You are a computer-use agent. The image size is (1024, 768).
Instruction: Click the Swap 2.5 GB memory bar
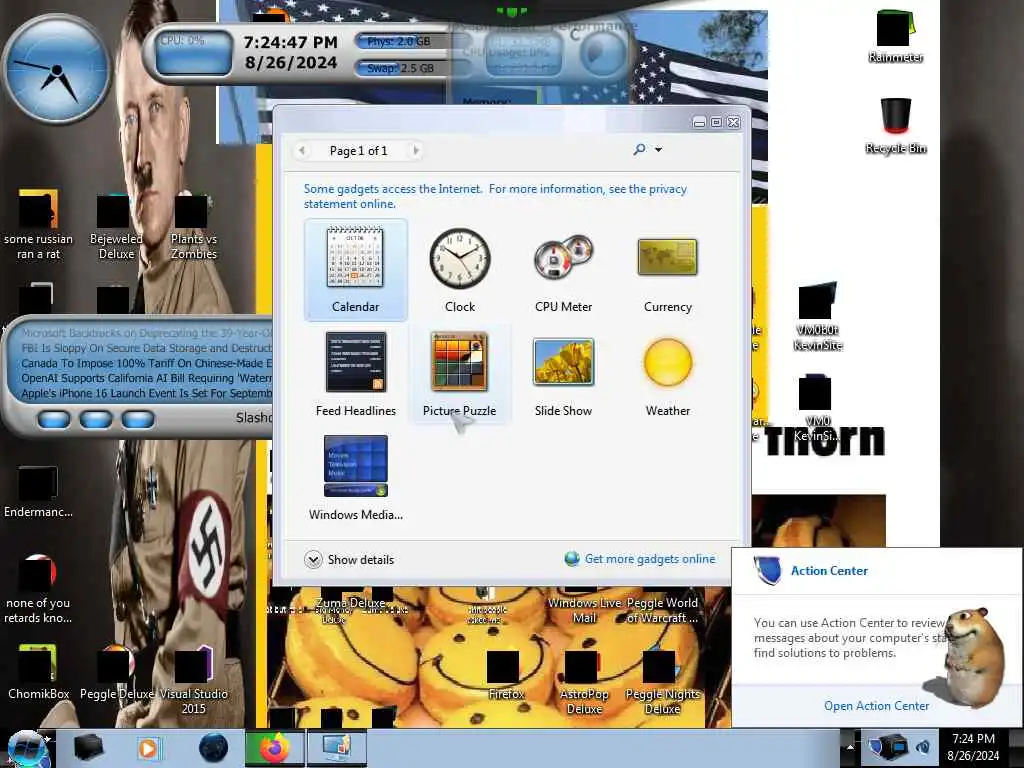(411, 68)
